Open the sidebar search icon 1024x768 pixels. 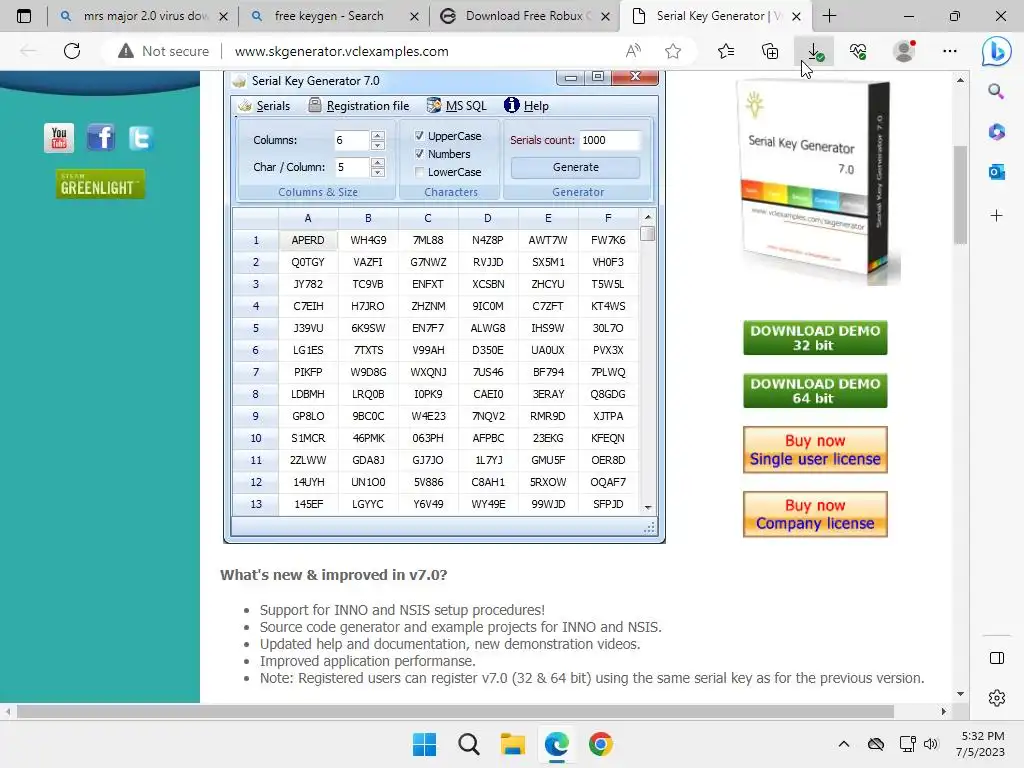tap(996, 91)
